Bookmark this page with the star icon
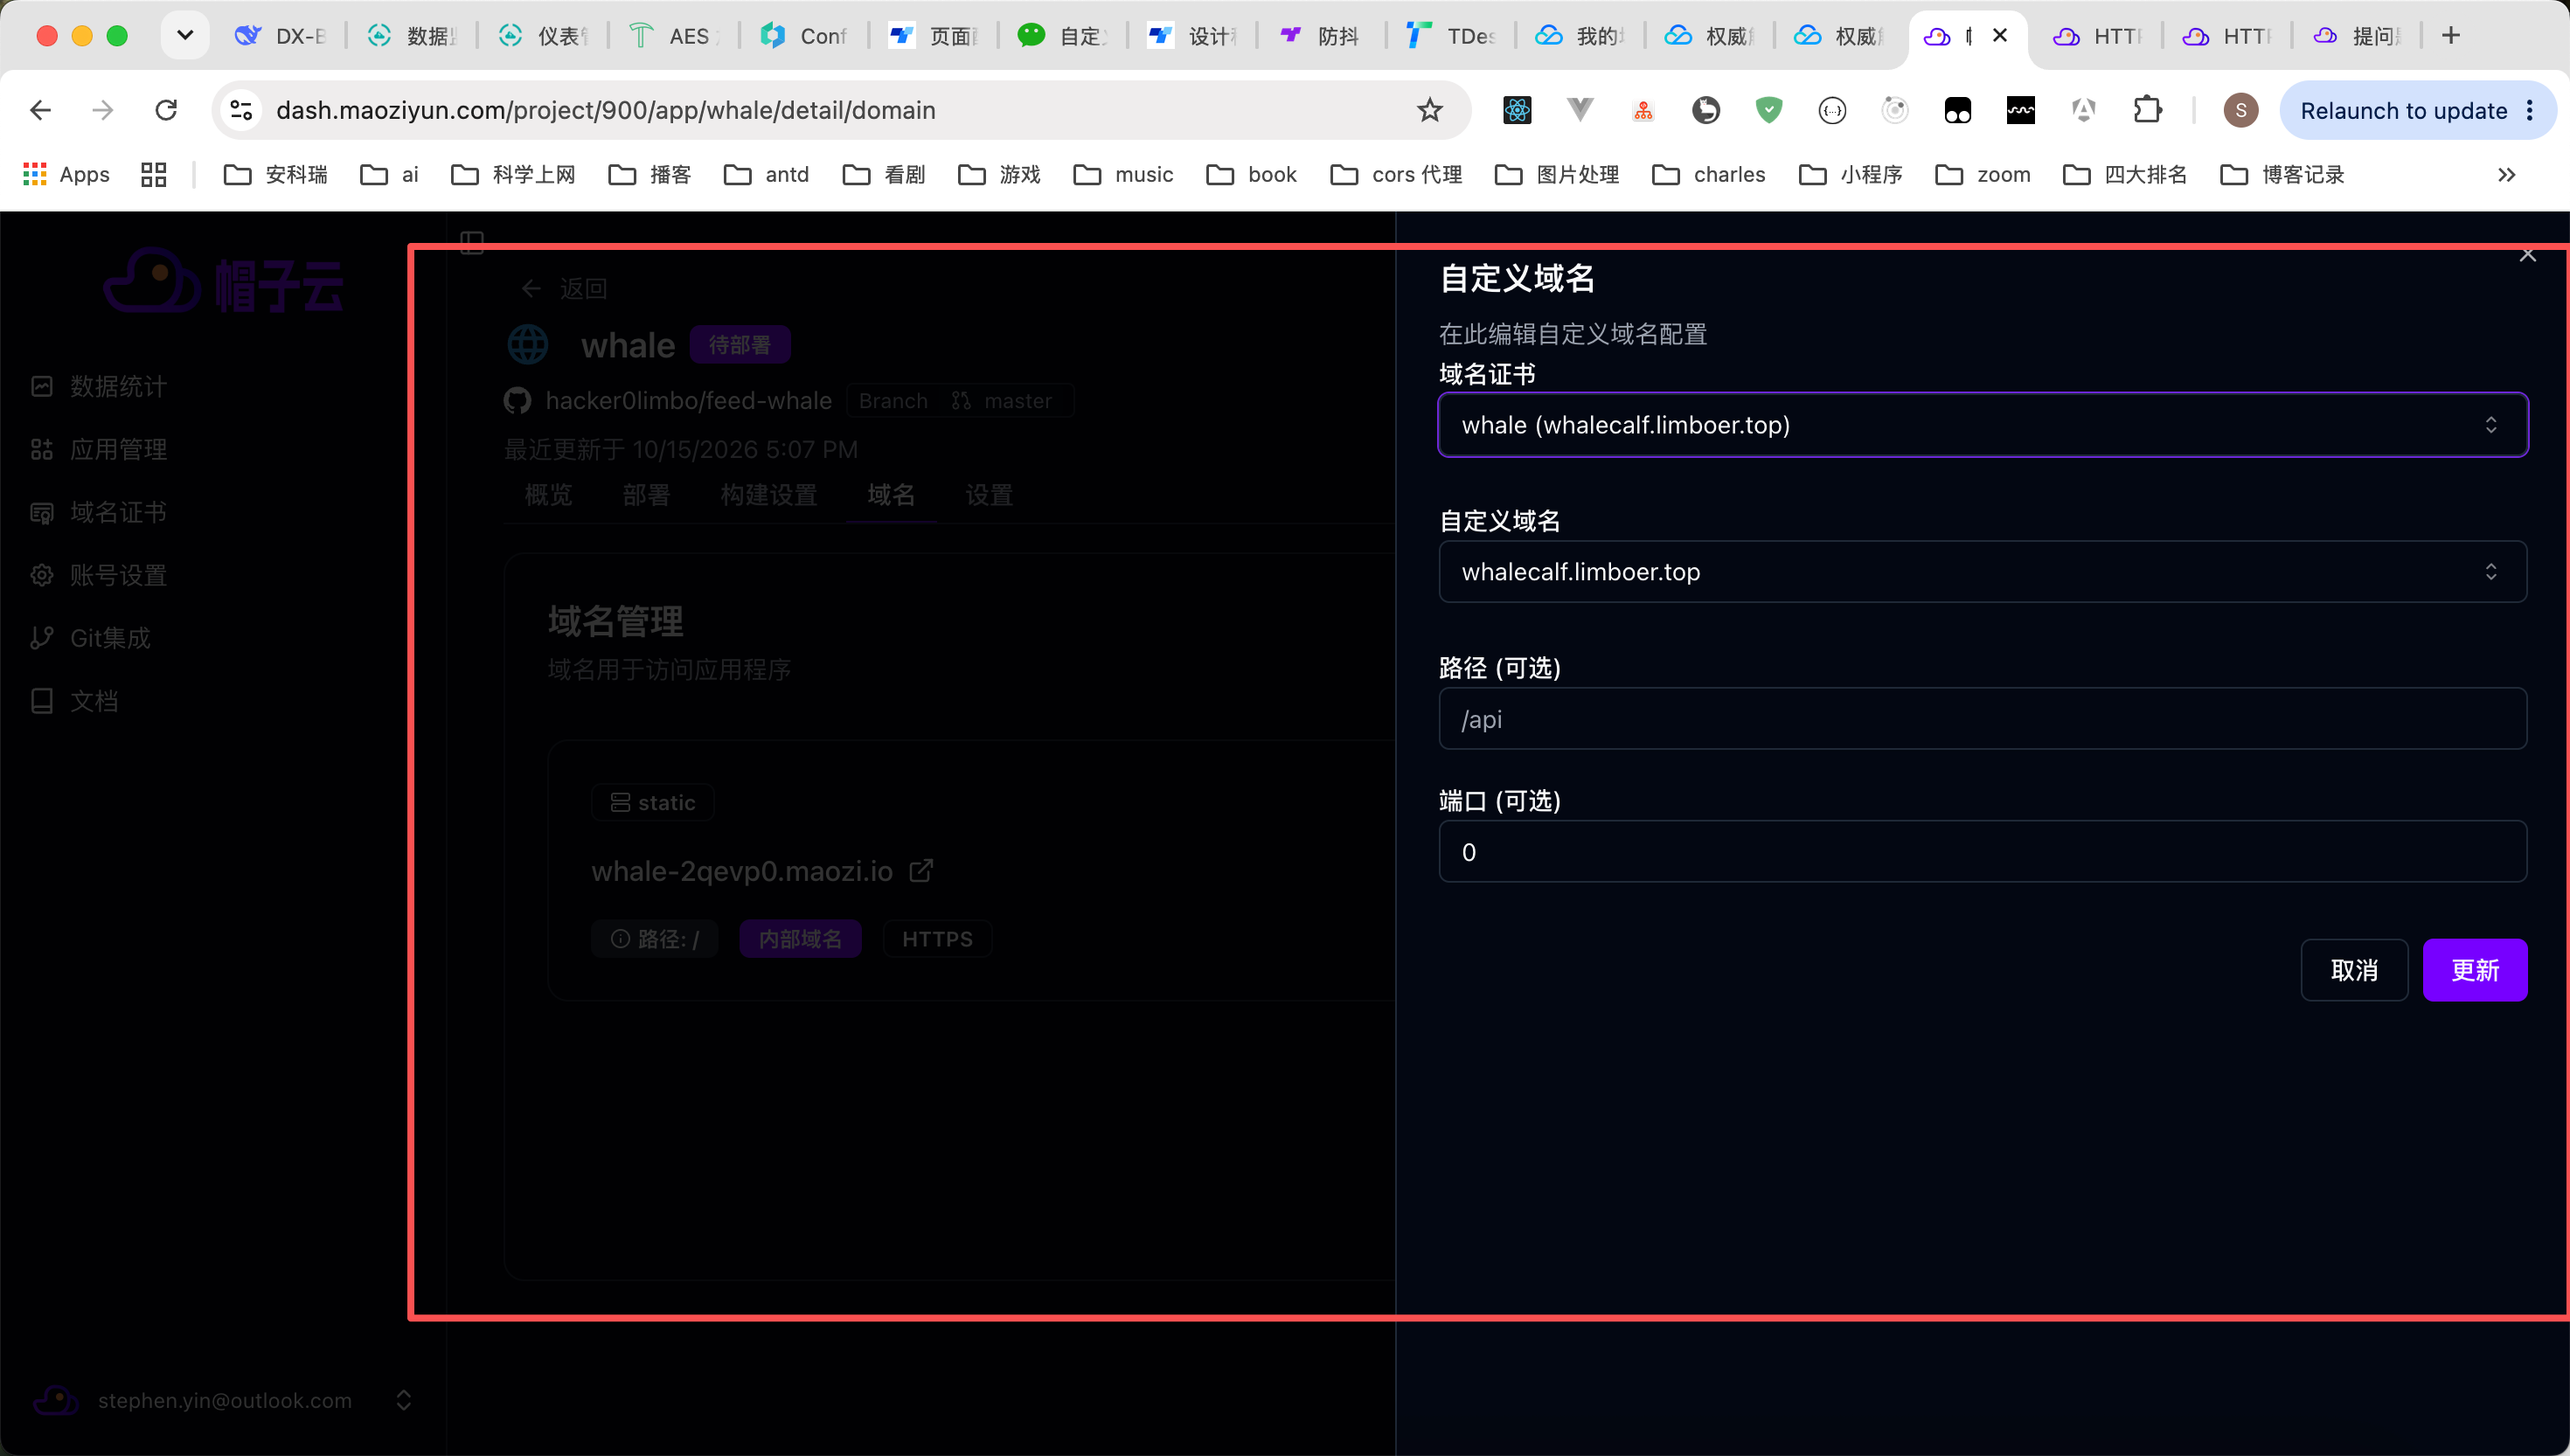Screen dimensions: 2570x1456 coord(1430,110)
